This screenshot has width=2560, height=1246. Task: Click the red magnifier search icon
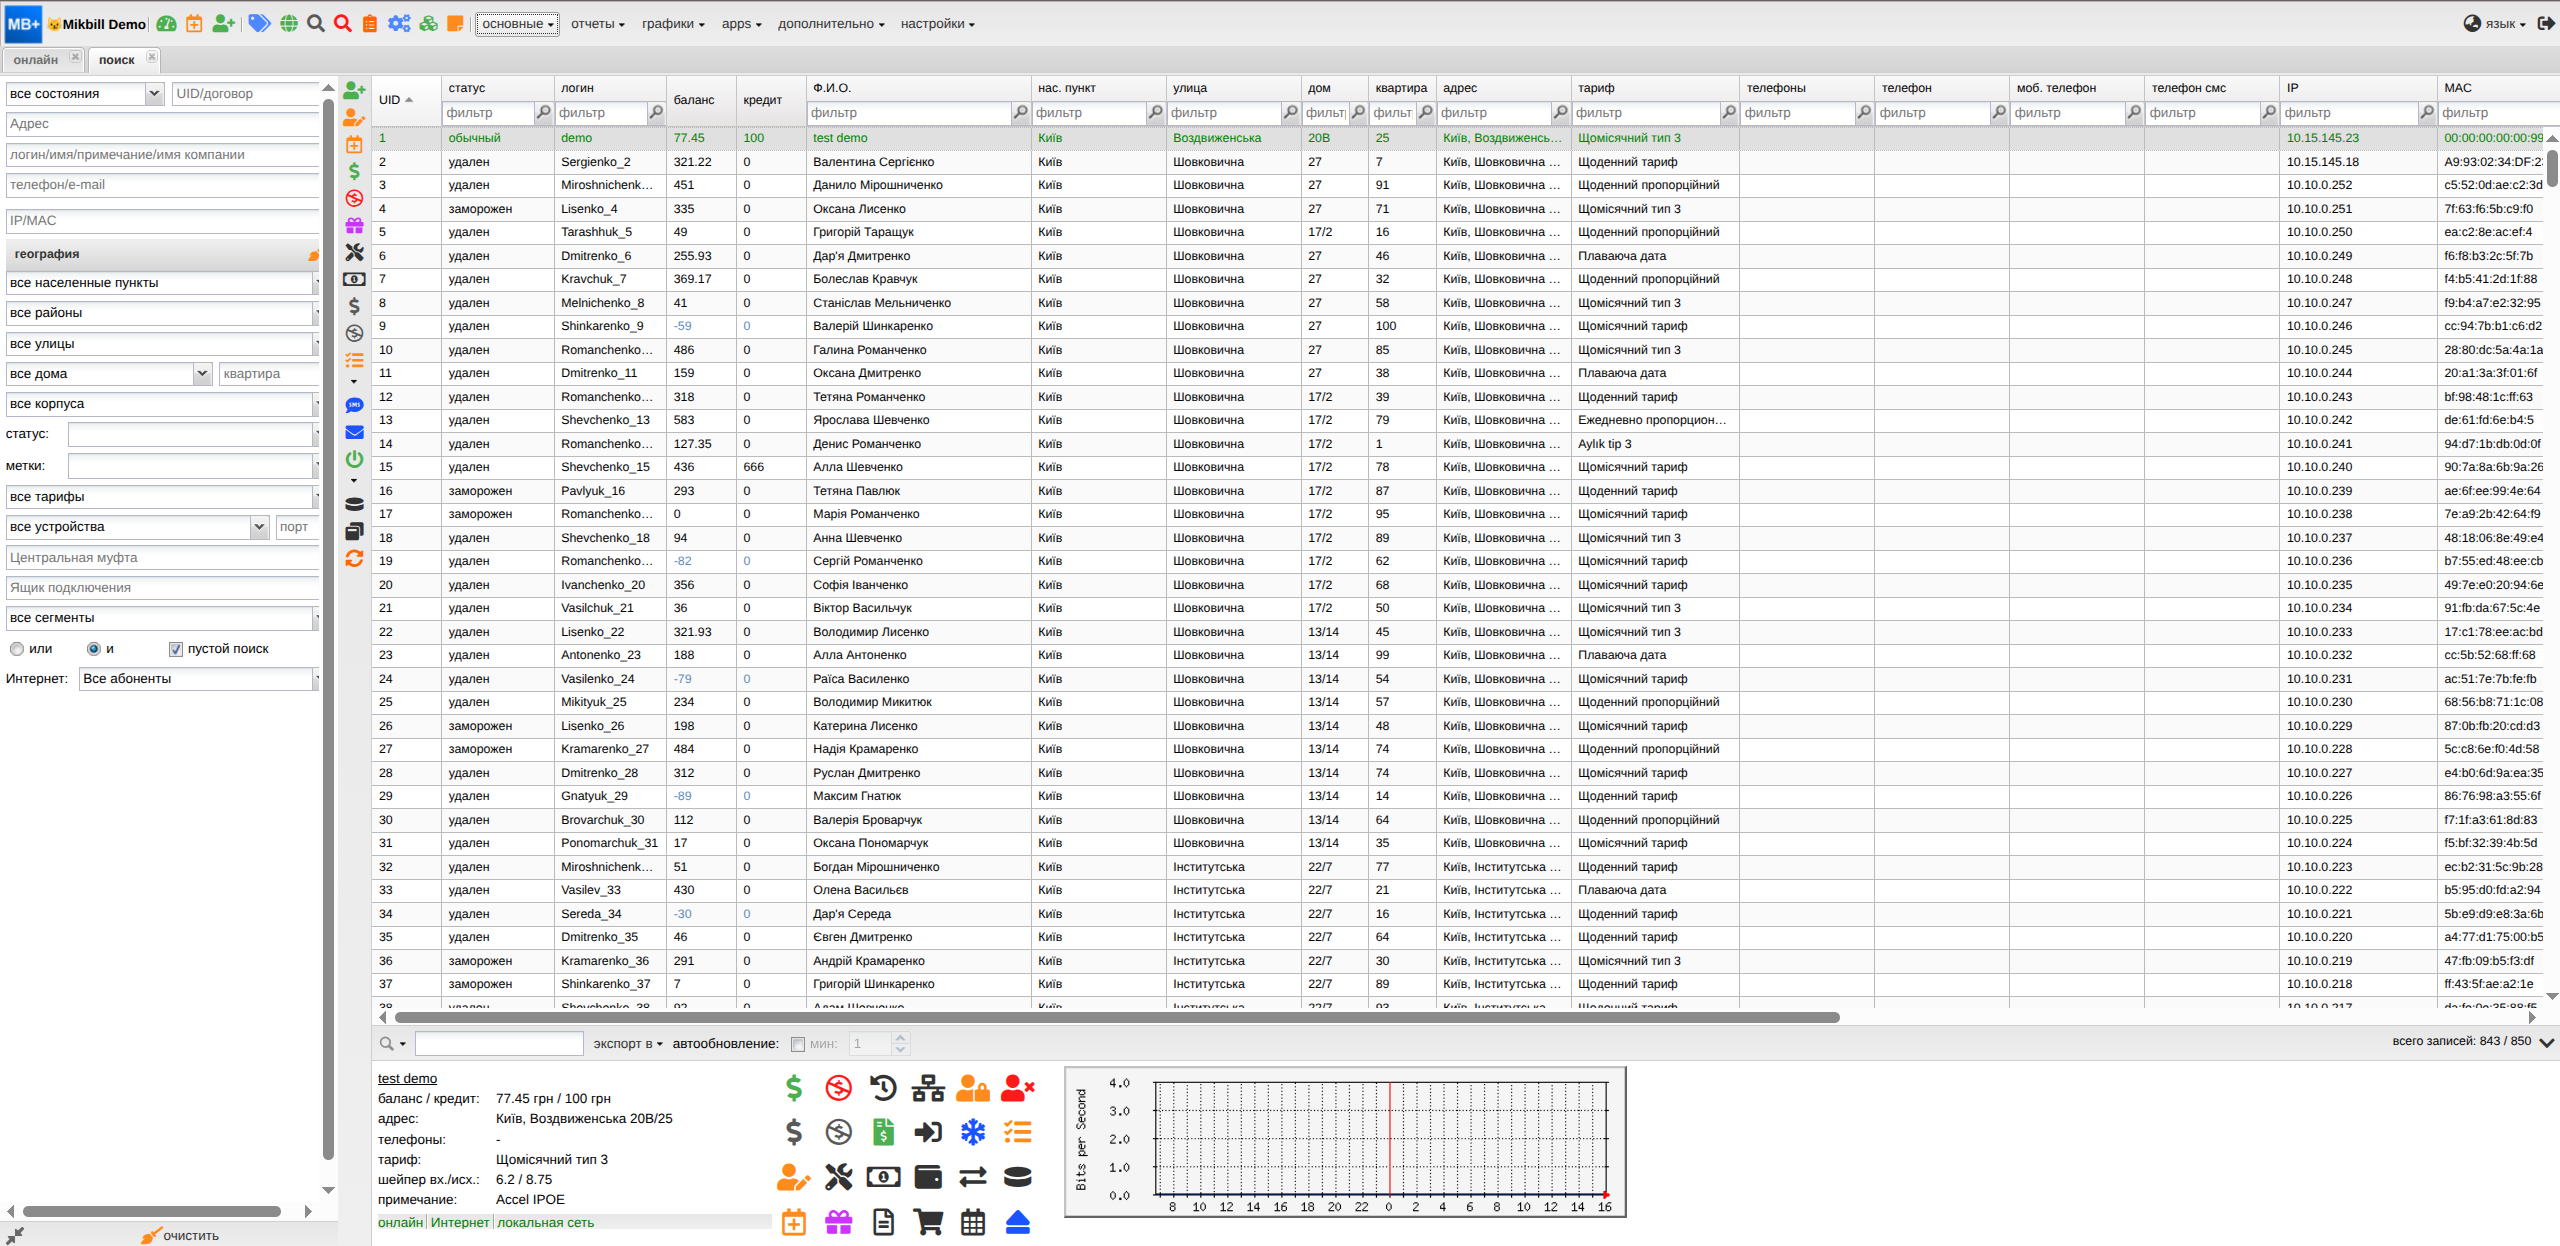coord(343,23)
